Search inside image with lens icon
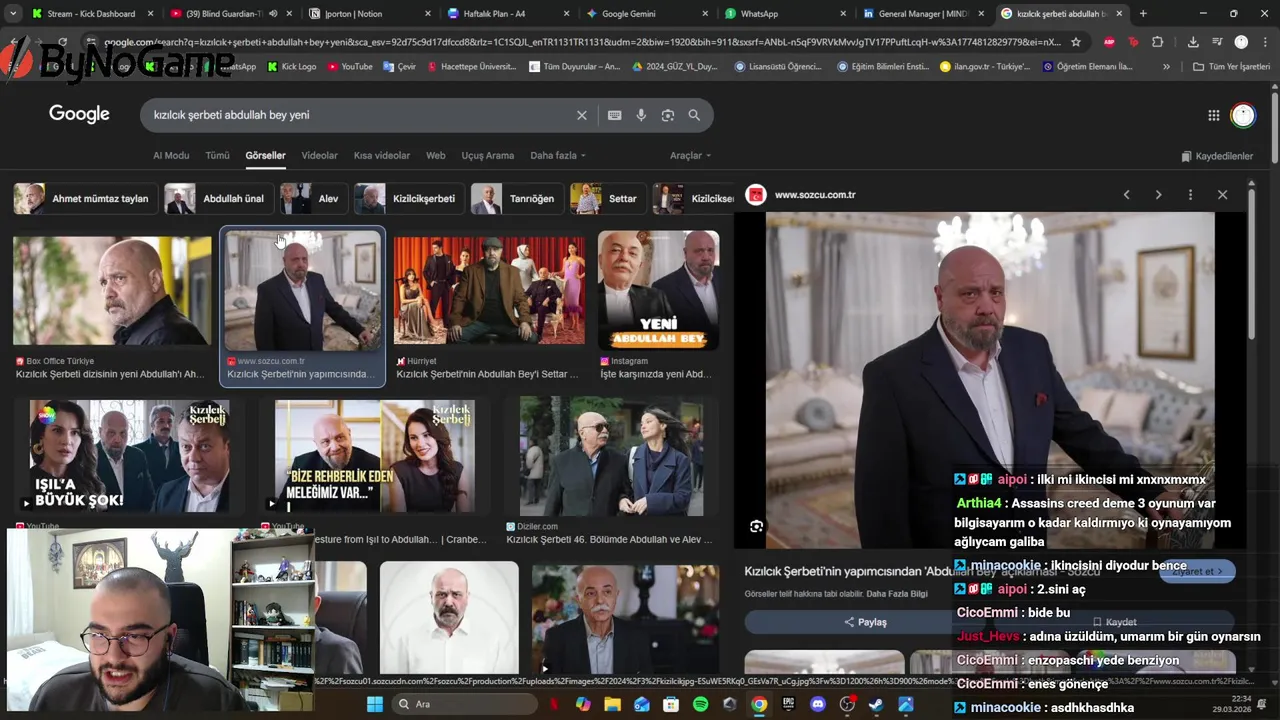This screenshot has width=1280, height=720. coord(756,526)
